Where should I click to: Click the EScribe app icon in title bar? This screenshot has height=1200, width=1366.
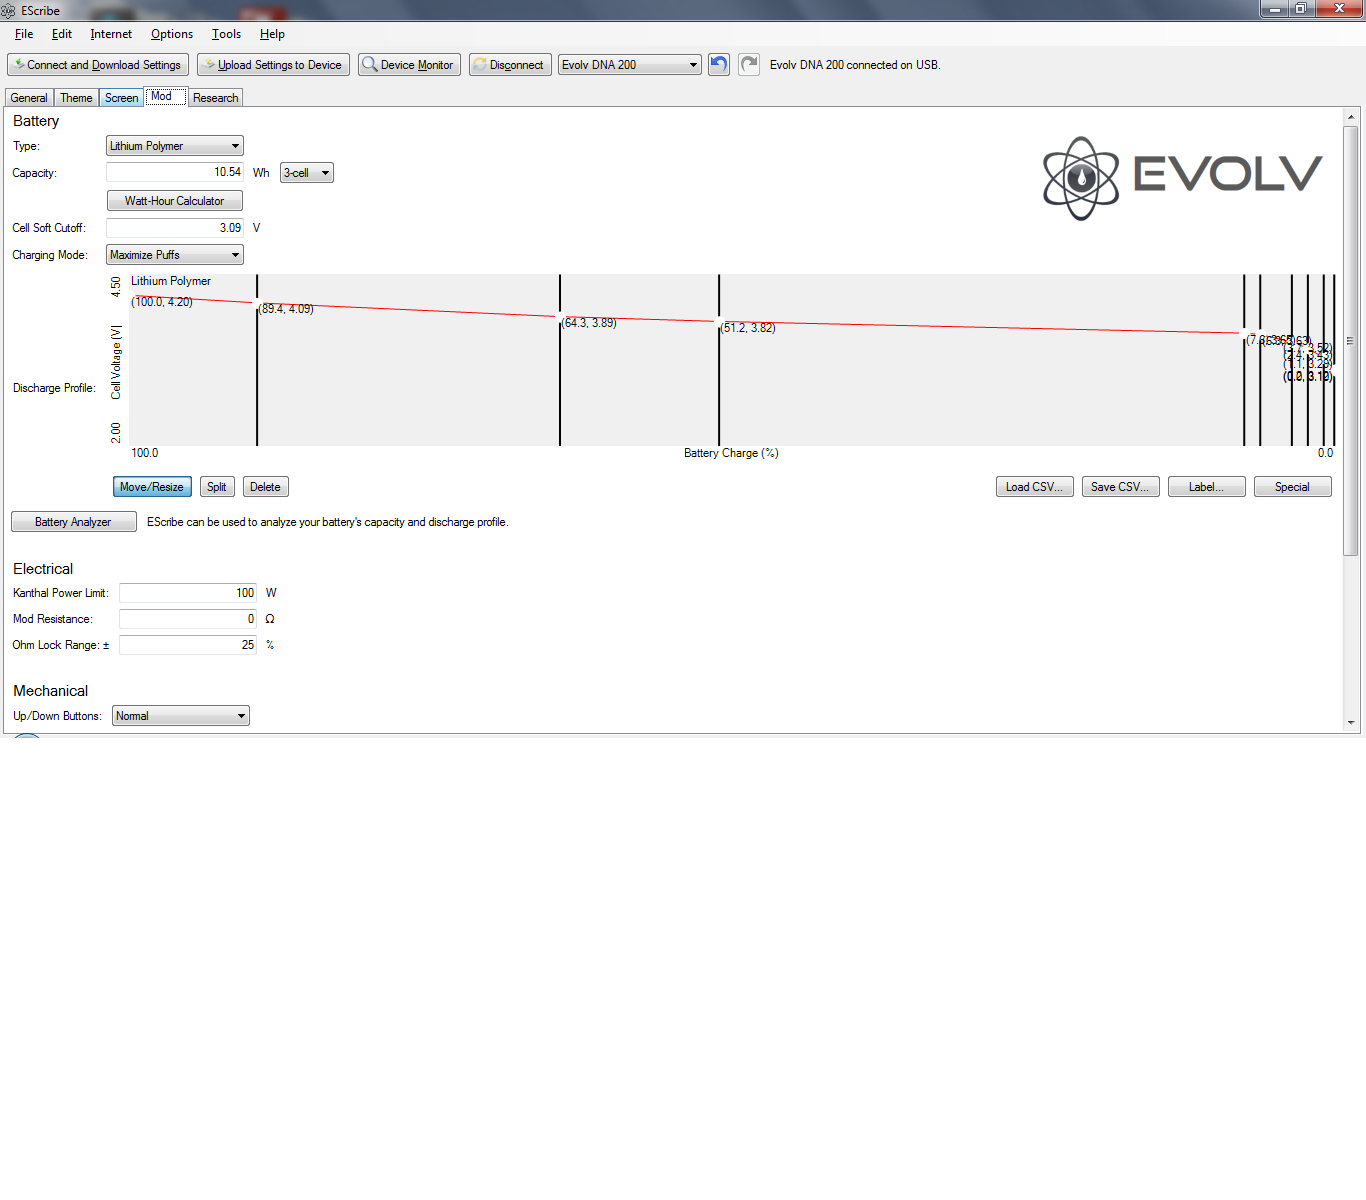point(9,11)
